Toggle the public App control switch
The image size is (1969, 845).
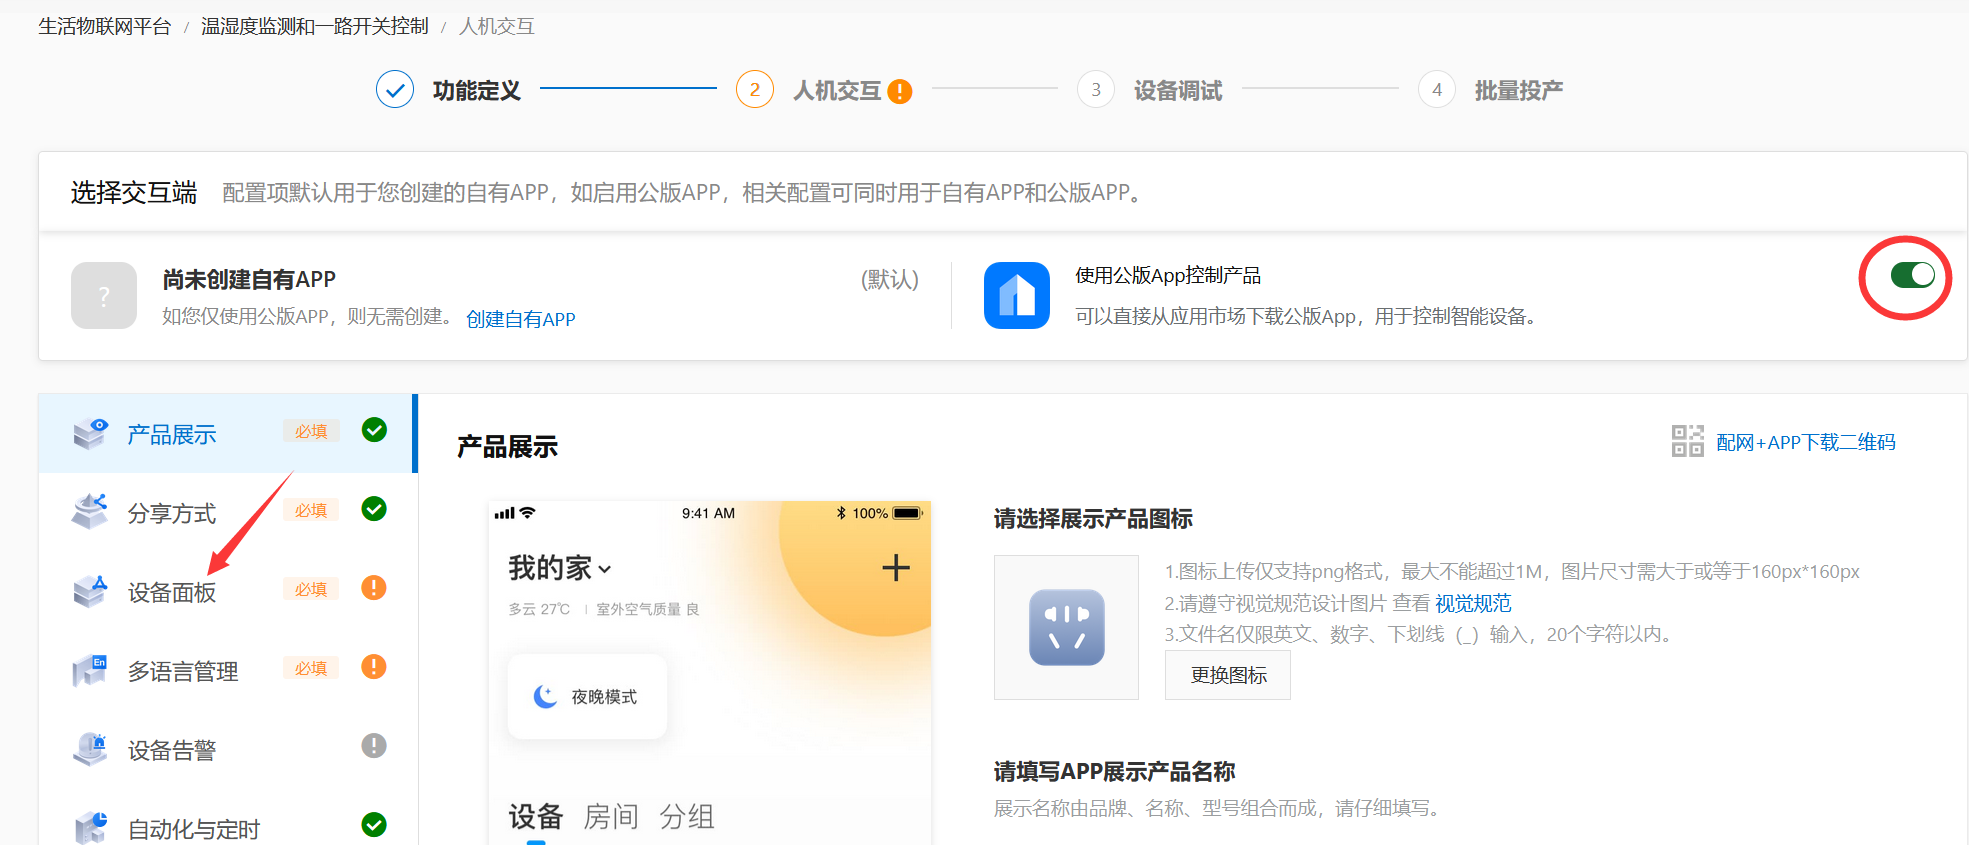(x=1912, y=276)
